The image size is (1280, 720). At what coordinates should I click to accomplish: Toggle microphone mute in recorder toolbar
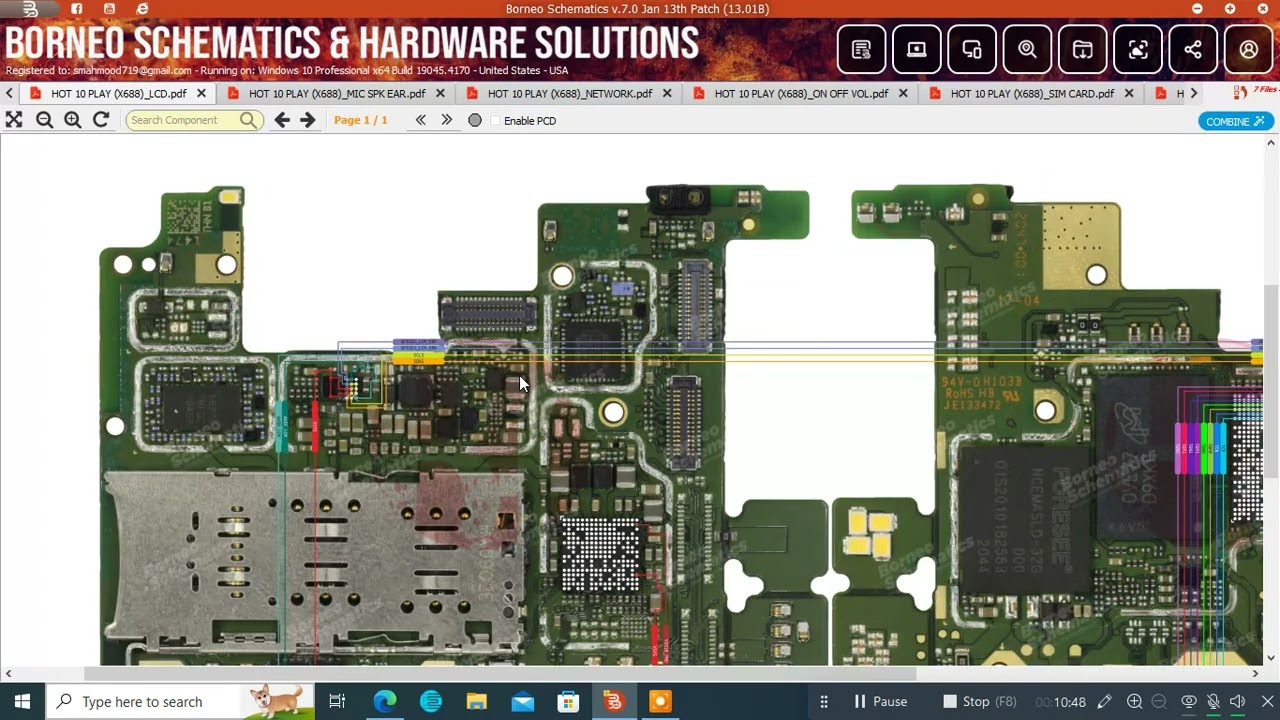coord(1213,702)
